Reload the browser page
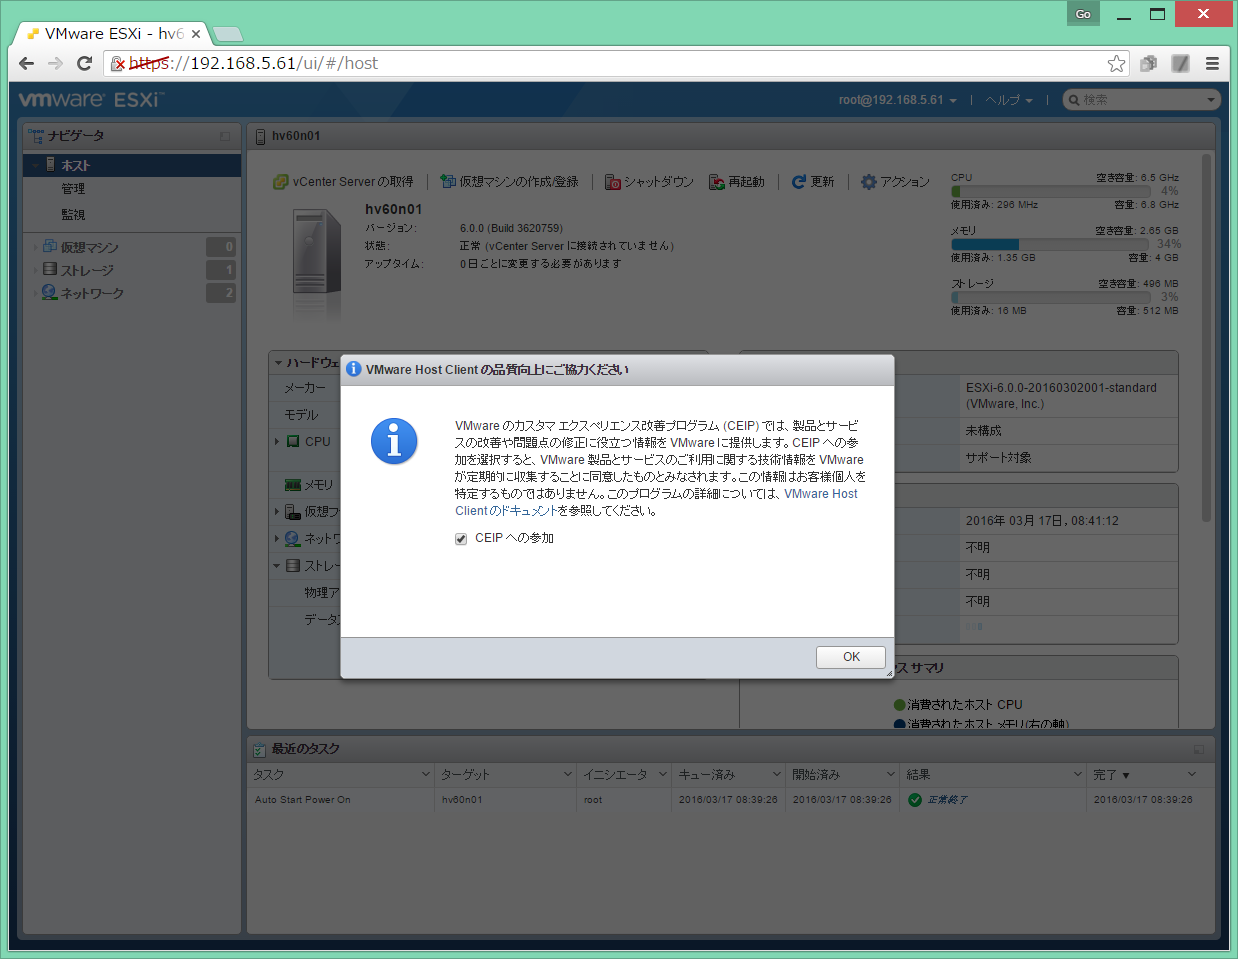 tap(85, 63)
